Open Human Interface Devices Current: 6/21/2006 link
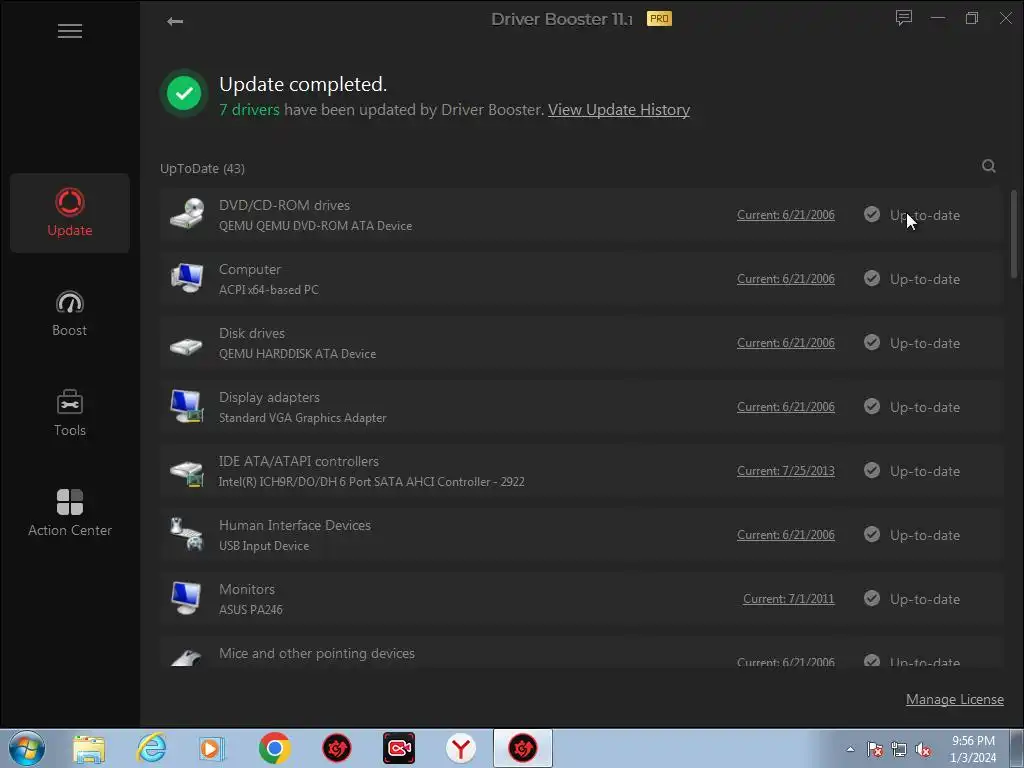This screenshot has width=1024, height=768. click(786, 535)
